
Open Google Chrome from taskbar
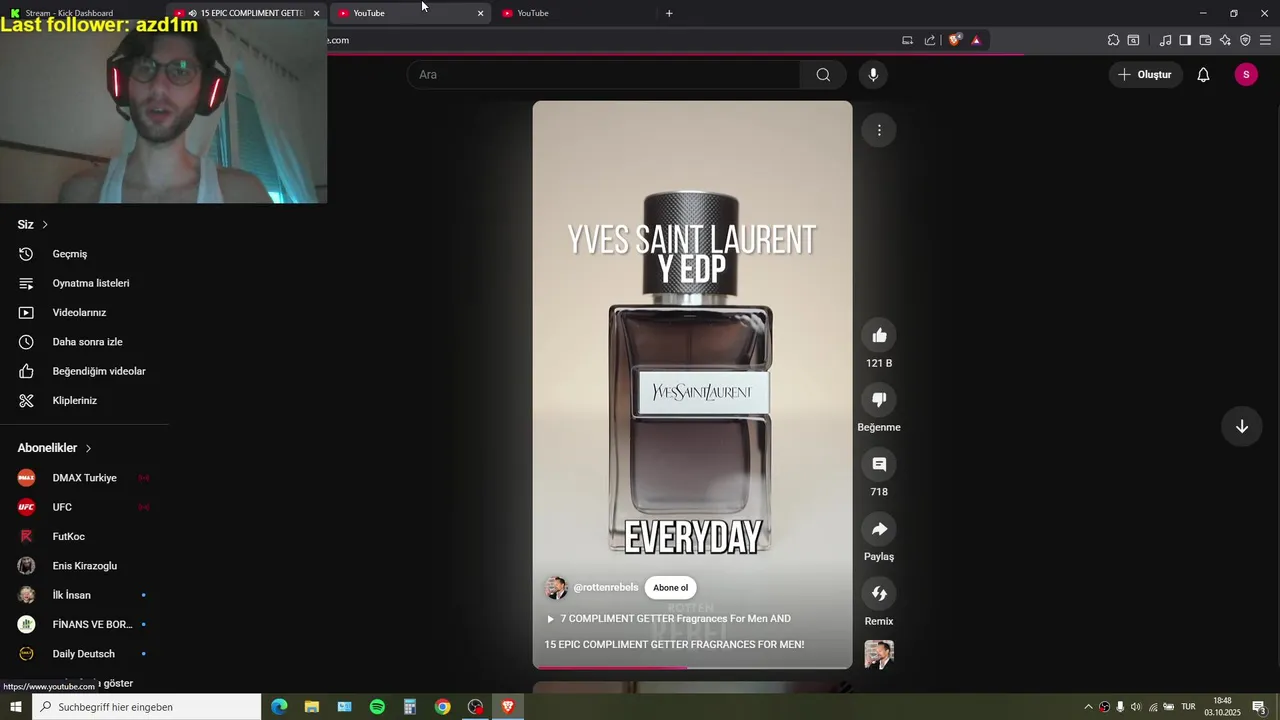coord(442,707)
